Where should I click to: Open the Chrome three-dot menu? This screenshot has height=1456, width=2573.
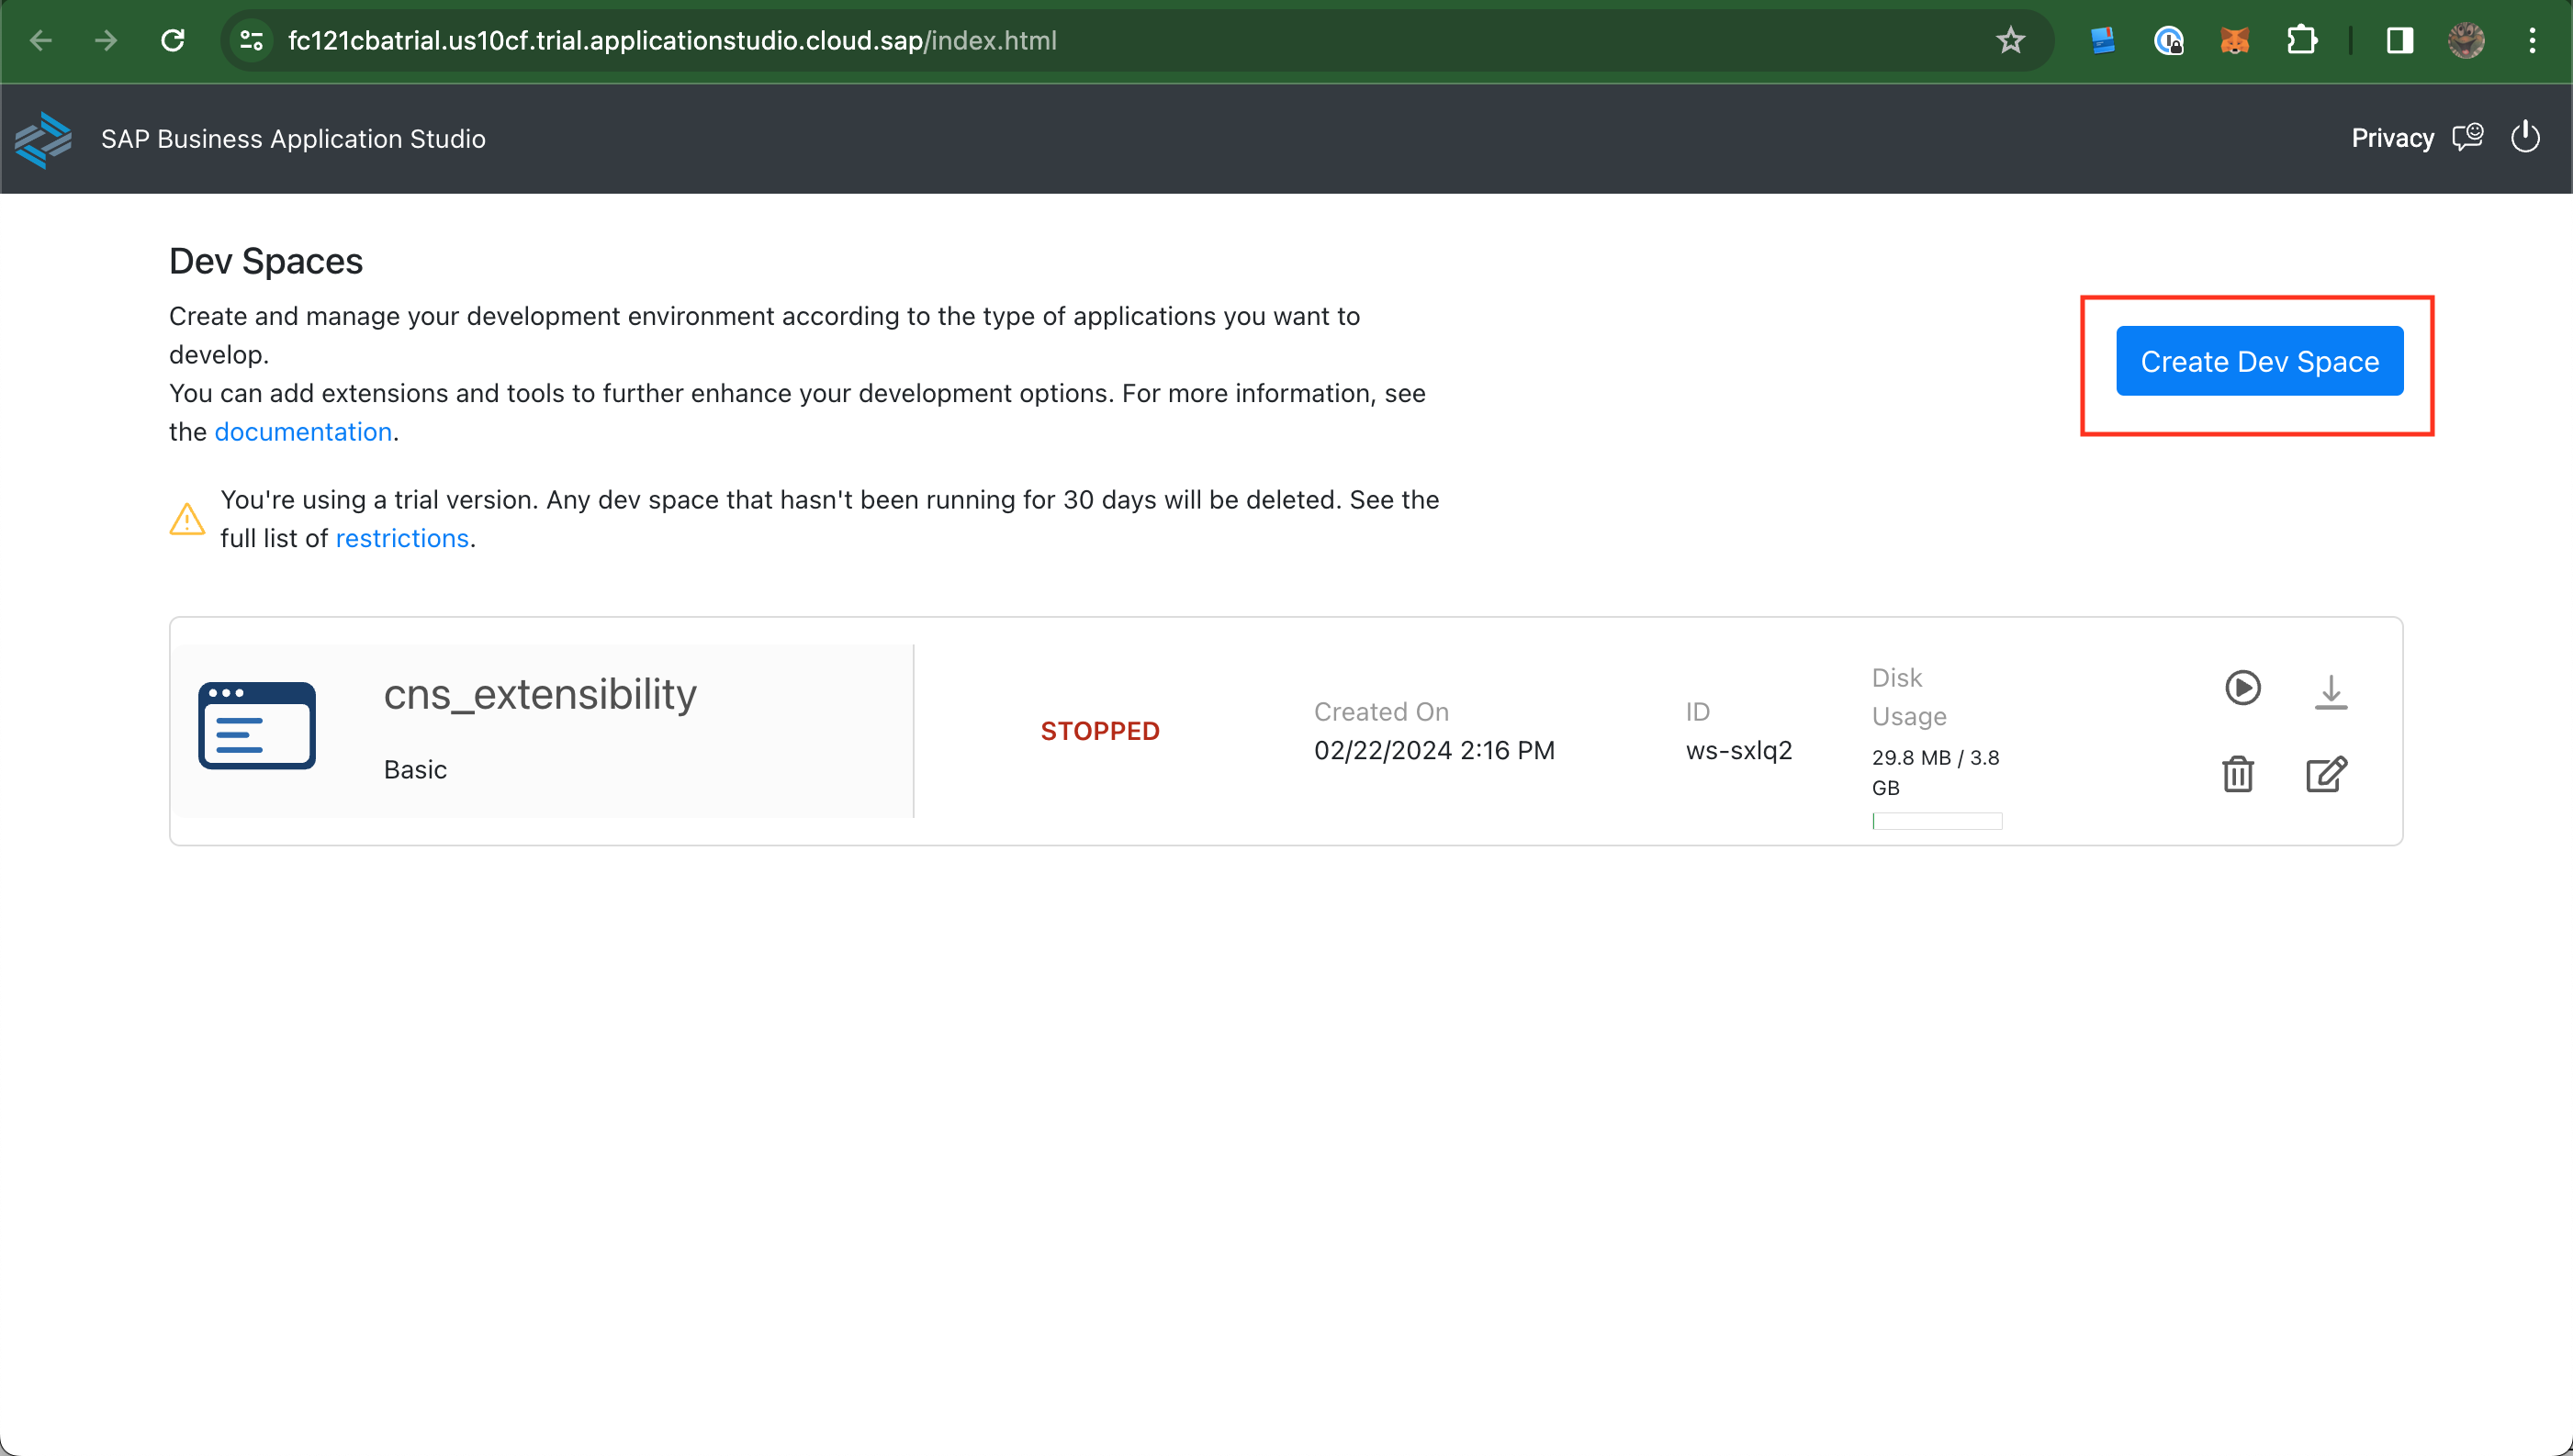coord(2532,40)
